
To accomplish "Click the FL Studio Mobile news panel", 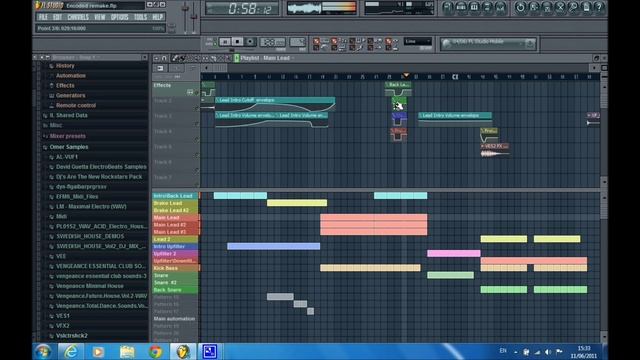I will [x=488, y=44].
